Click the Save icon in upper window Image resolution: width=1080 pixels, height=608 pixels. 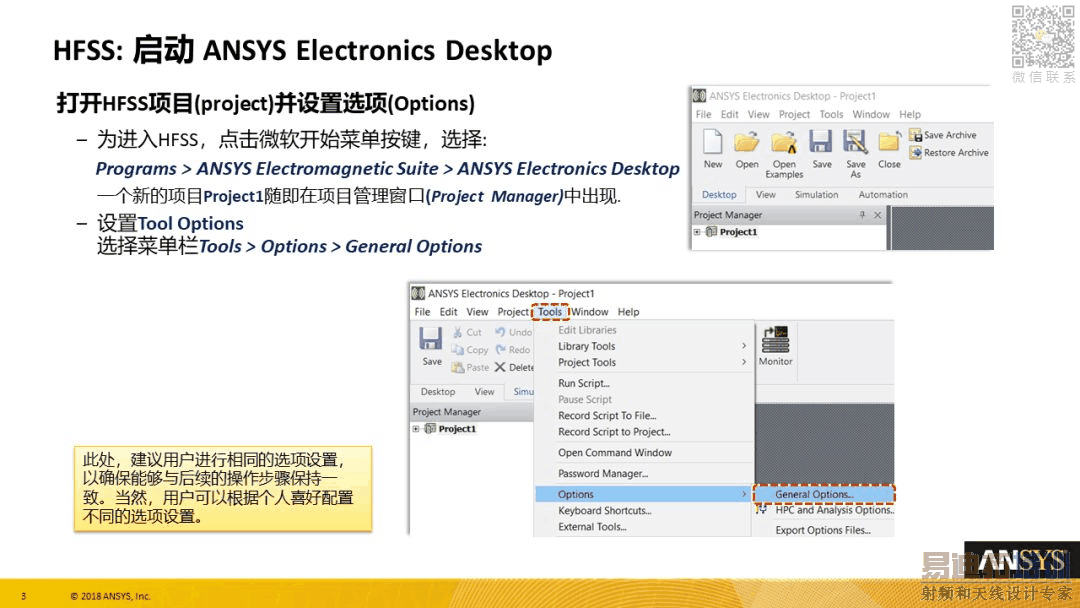tap(821, 142)
